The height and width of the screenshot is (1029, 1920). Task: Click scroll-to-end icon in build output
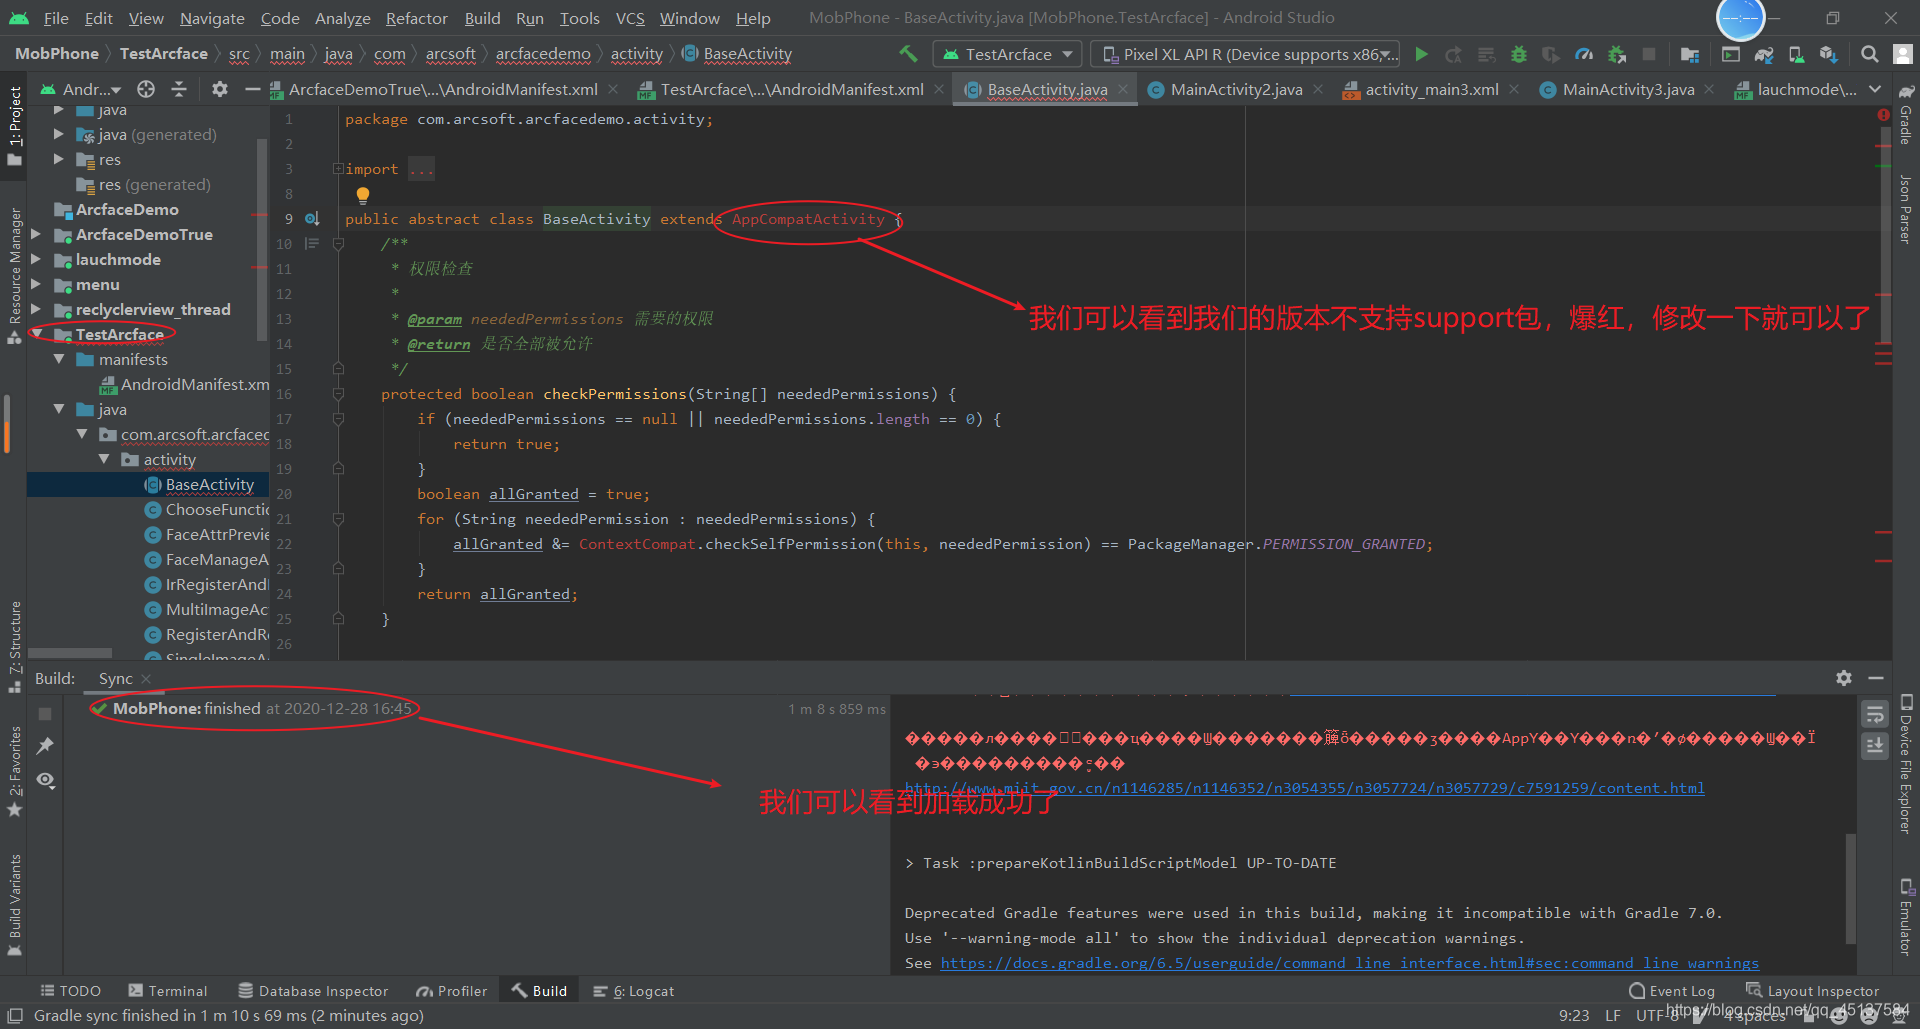click(x=1875, y=746)
